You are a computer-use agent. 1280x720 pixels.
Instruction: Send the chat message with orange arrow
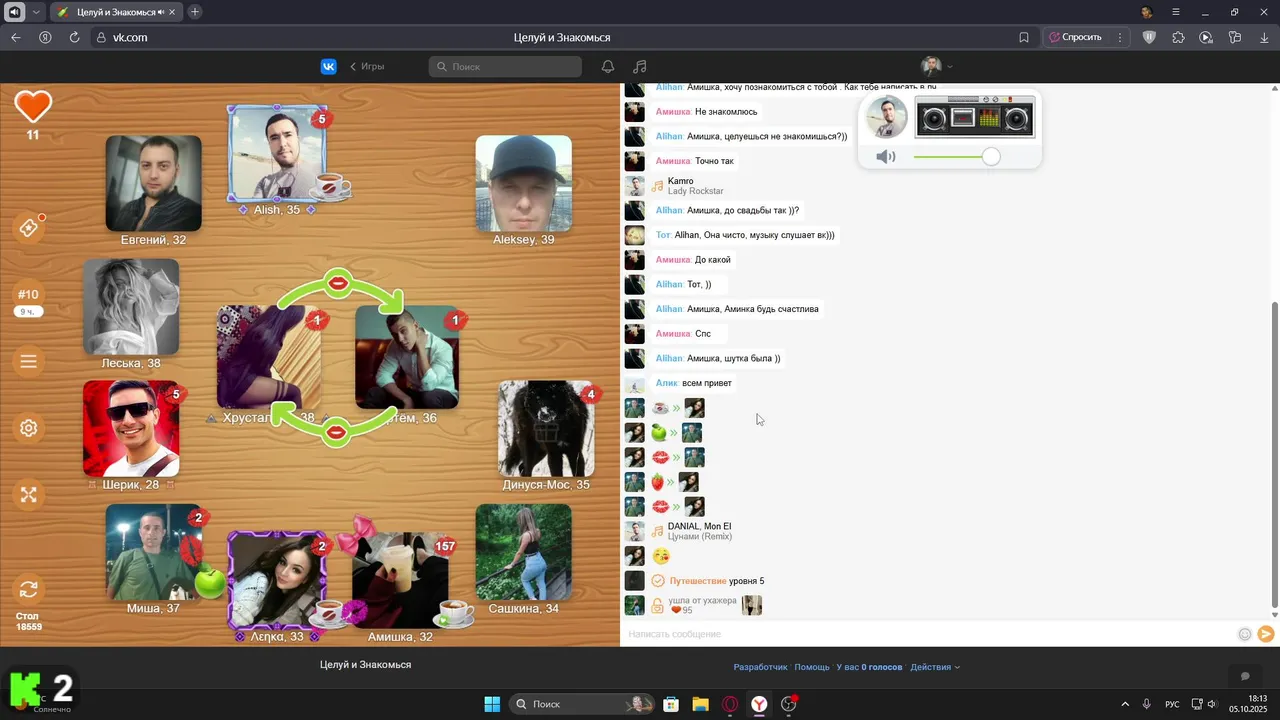click(1266, 634)
